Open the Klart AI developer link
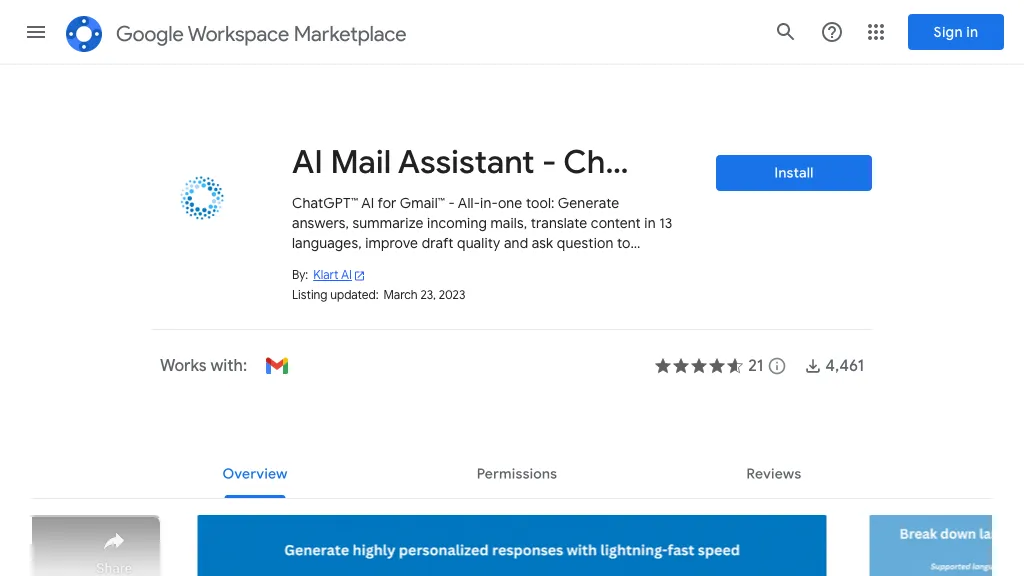1024x576 pixels. (332, 275)
